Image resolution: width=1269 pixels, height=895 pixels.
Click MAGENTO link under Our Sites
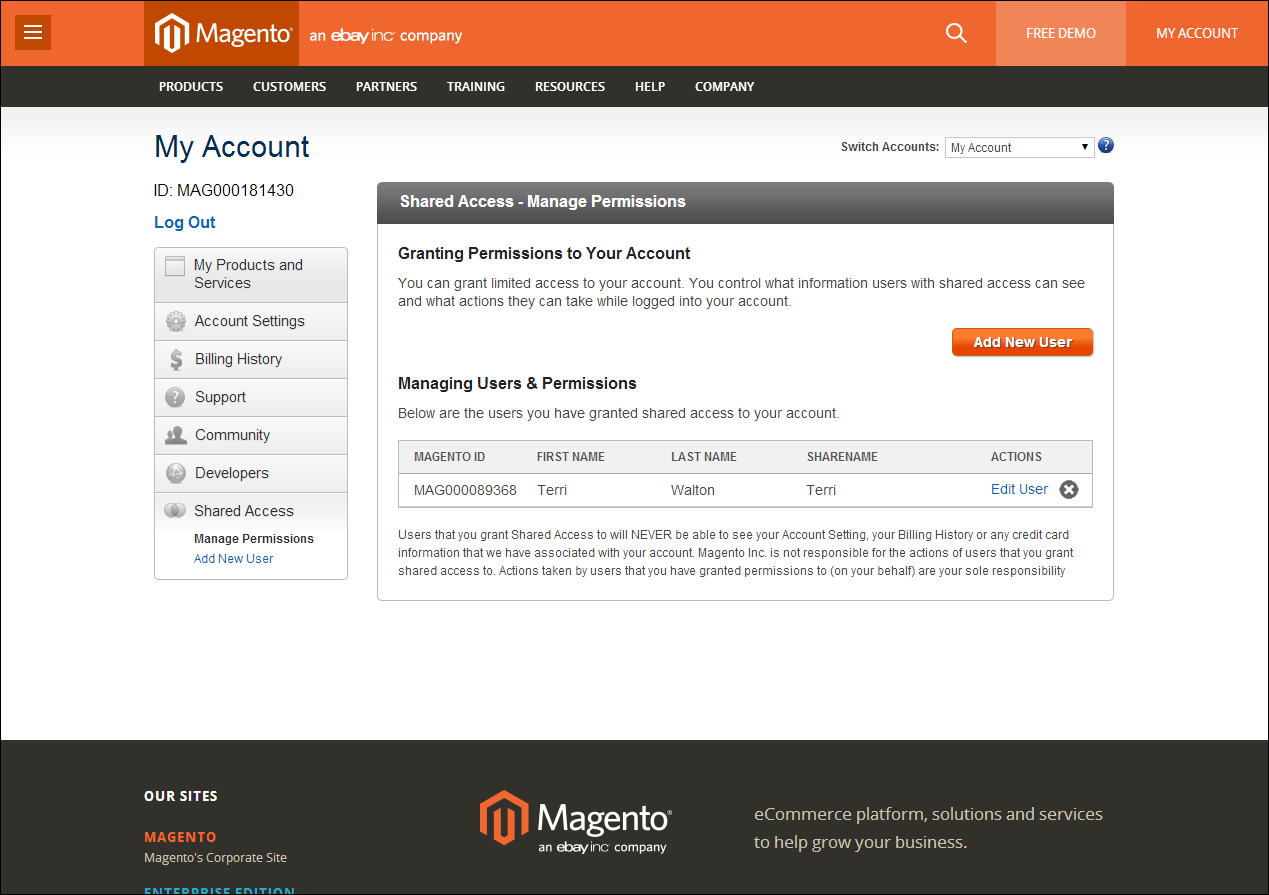tap(180, 837)
